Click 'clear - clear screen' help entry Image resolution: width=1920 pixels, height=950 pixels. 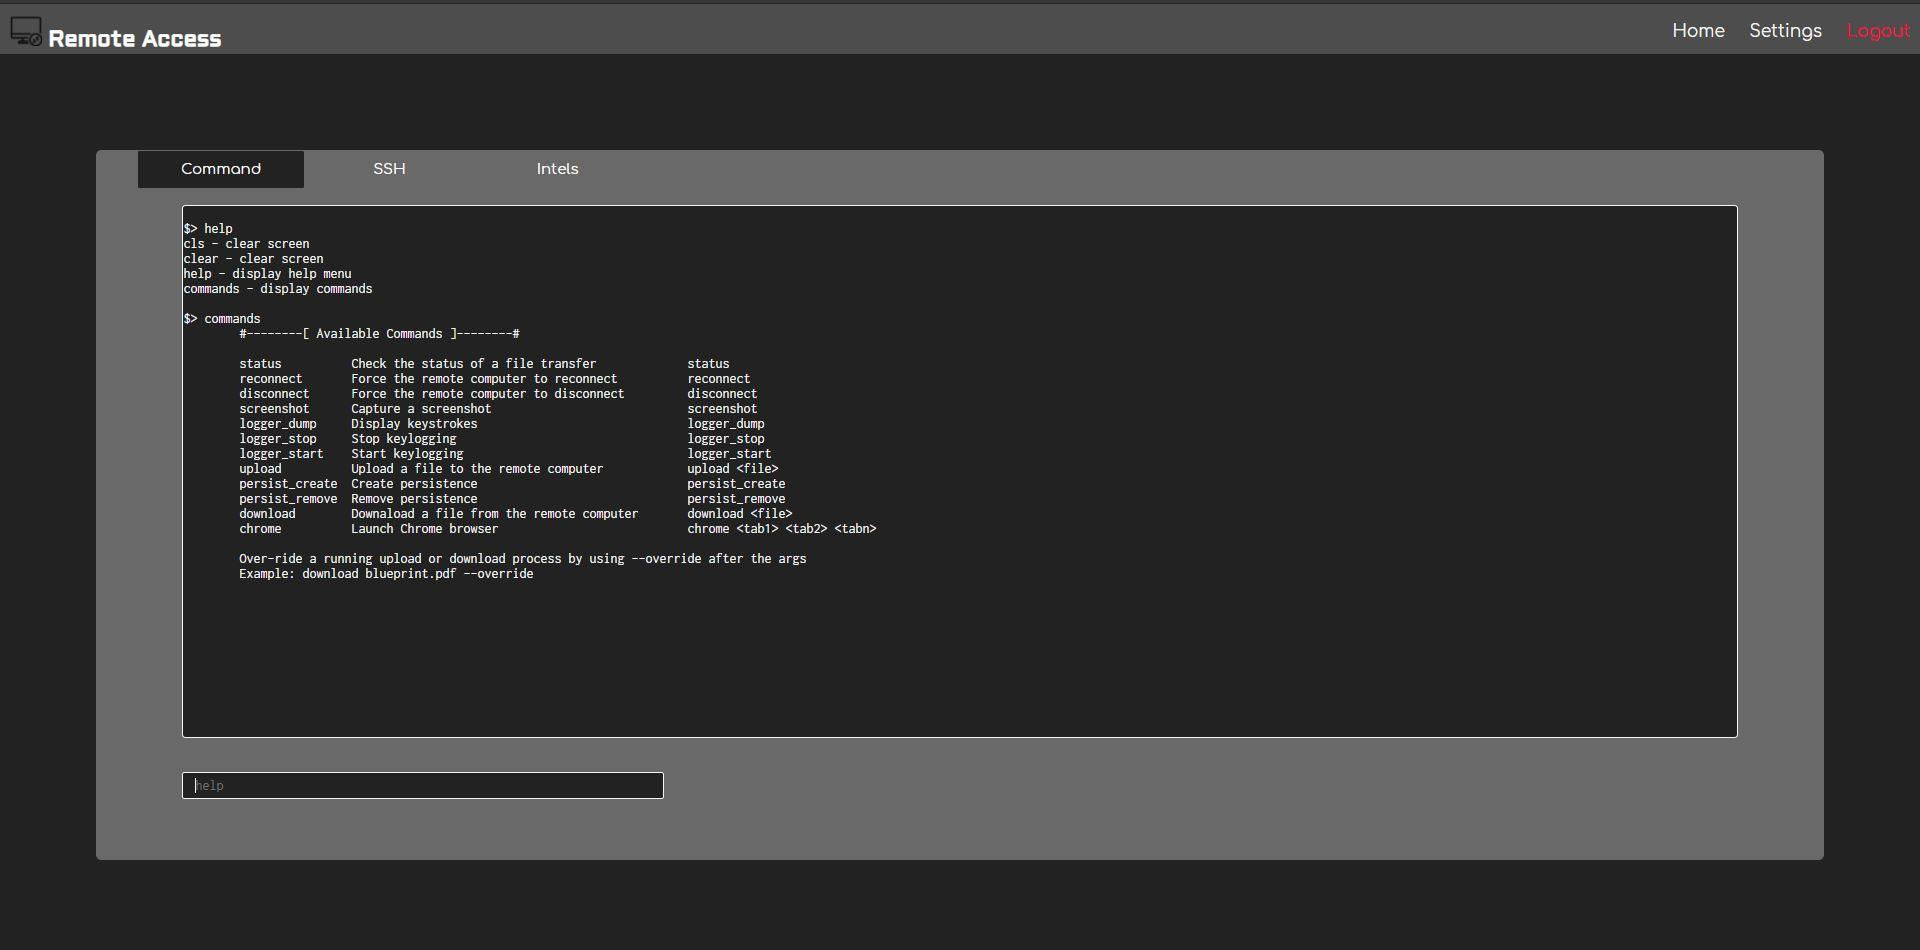click(253, 259)
